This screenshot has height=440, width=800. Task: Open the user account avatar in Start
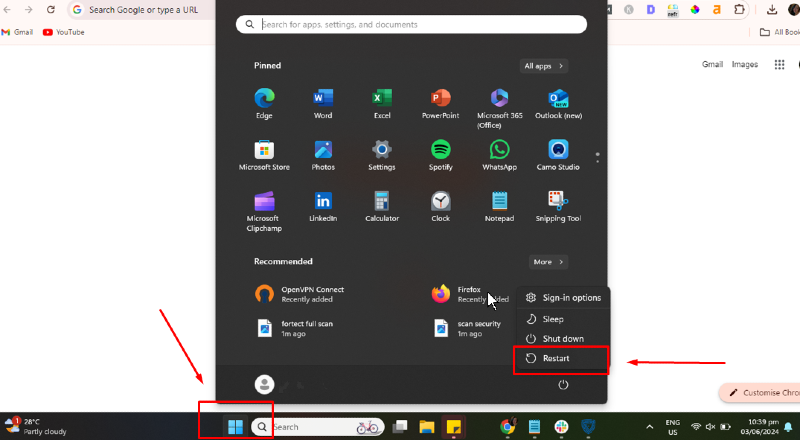264,384
